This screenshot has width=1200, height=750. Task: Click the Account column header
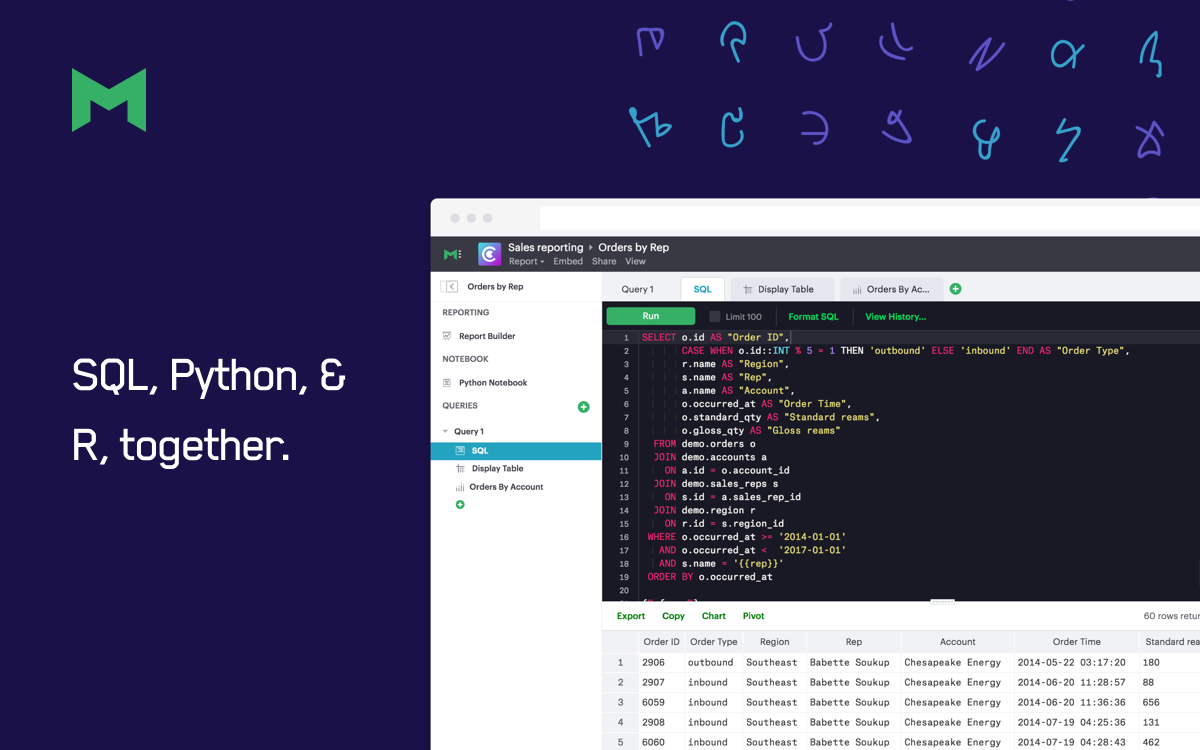(x=958, y=642)
